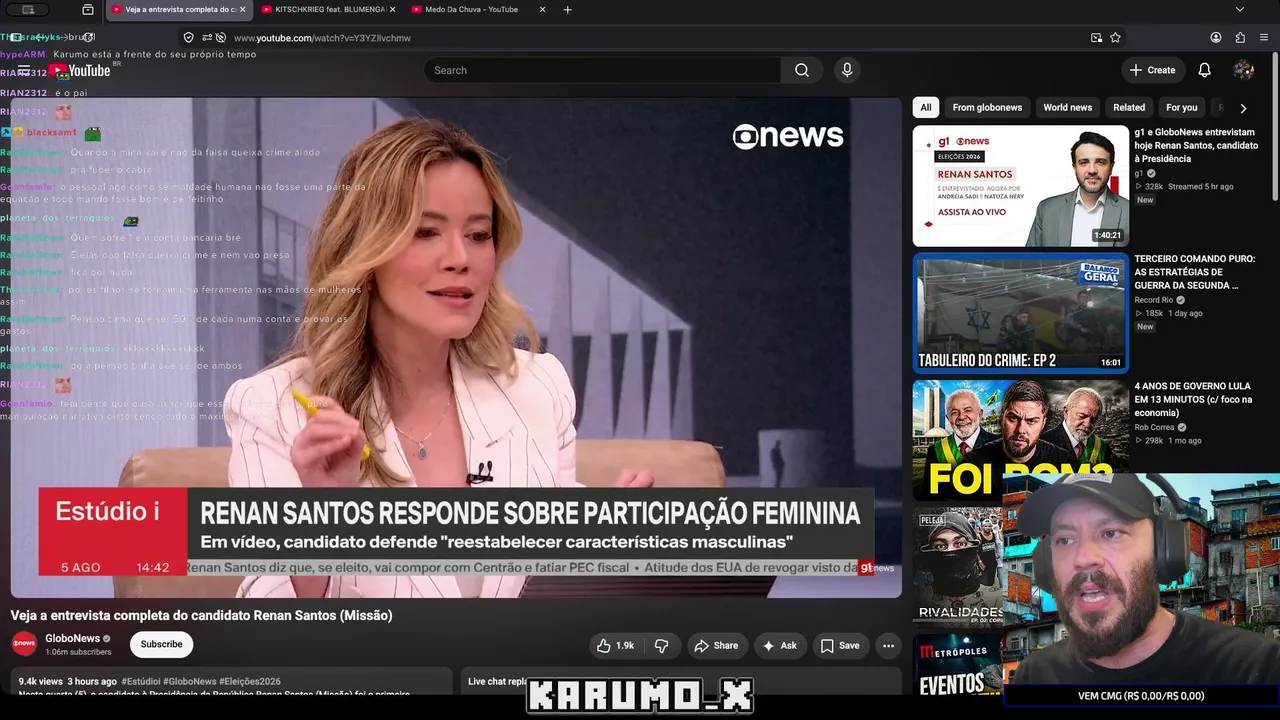Viewport: 1280px width, 720px height.
Task: Open the Record Rio channel link
Action: 1154,300
